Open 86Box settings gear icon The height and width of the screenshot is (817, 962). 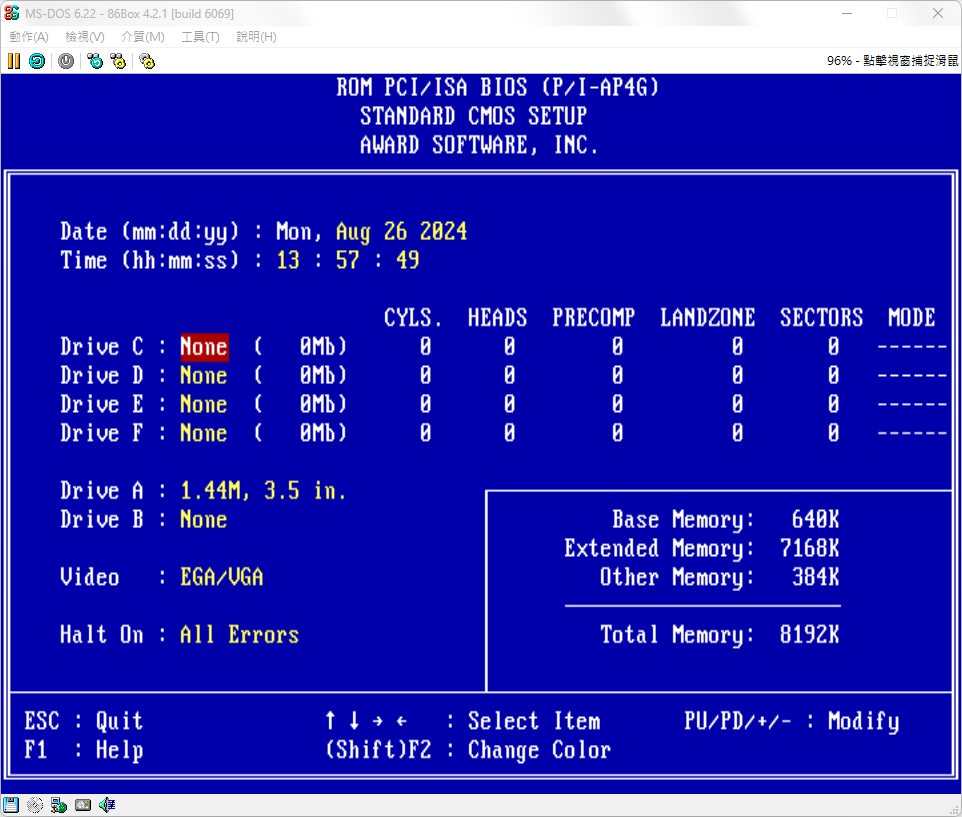coord(147,61)
